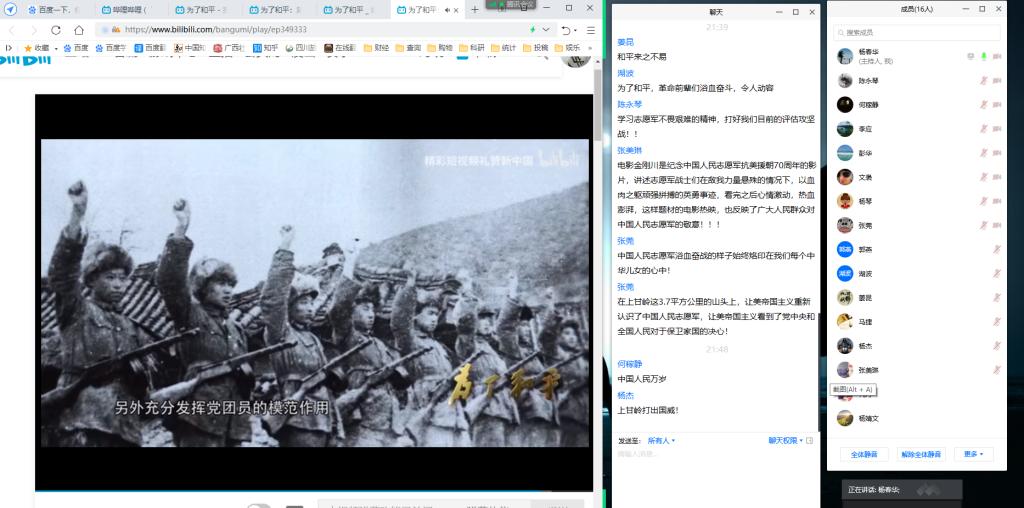Click the muted mic icon for 马捷
The height and width of the screenshot is (508, 1024).
997,321
